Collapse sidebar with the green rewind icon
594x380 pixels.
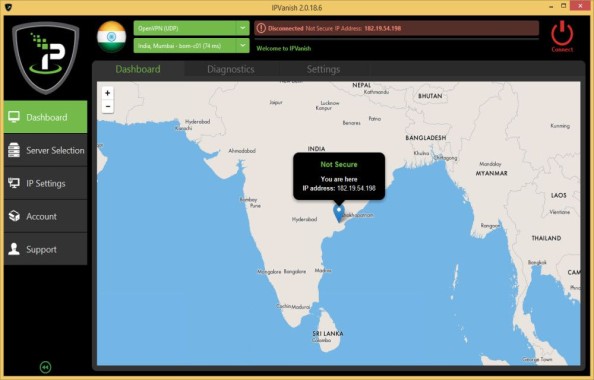45,367
